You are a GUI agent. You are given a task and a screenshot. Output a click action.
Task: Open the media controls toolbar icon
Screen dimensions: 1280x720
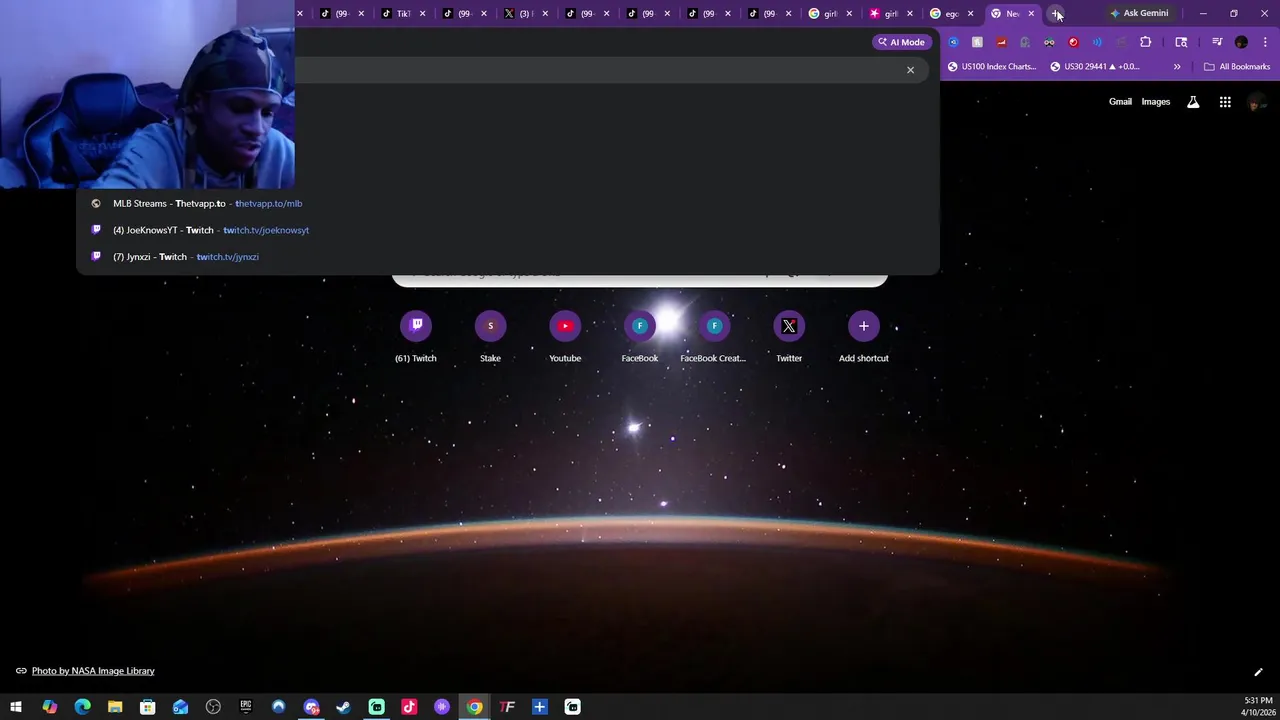[1217, 42]
